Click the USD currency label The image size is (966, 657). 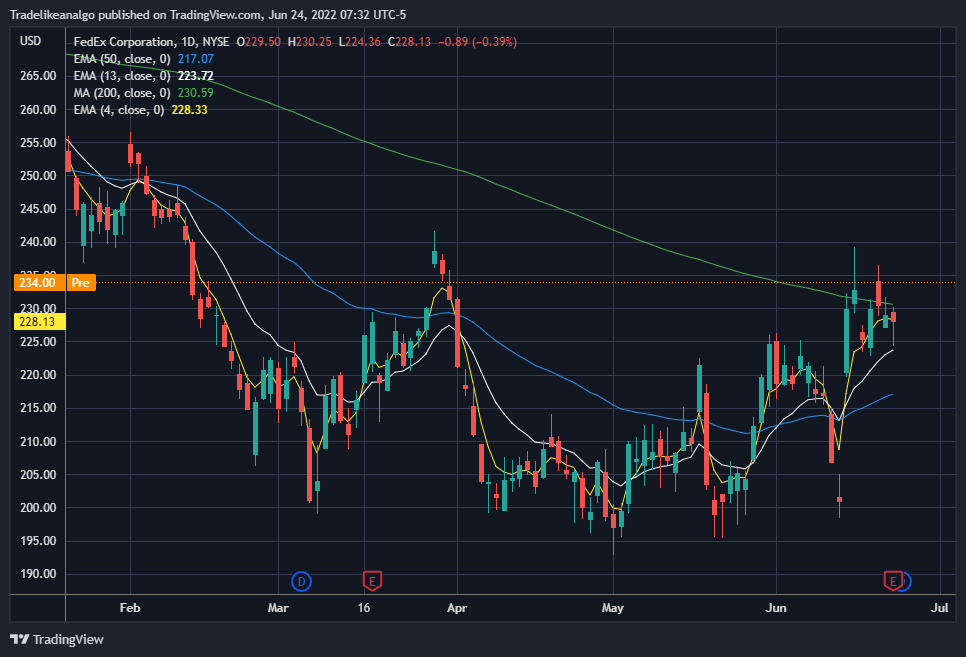[x=30, y=41]
